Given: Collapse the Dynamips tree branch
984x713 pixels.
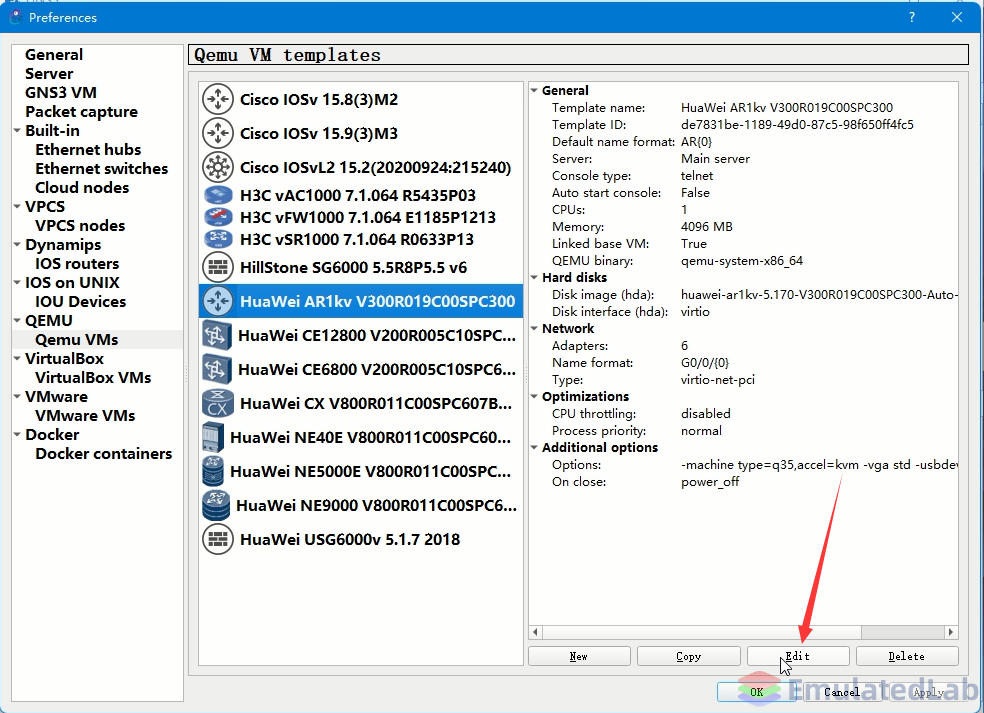Looking at the screenshot, I should [18, 245].
